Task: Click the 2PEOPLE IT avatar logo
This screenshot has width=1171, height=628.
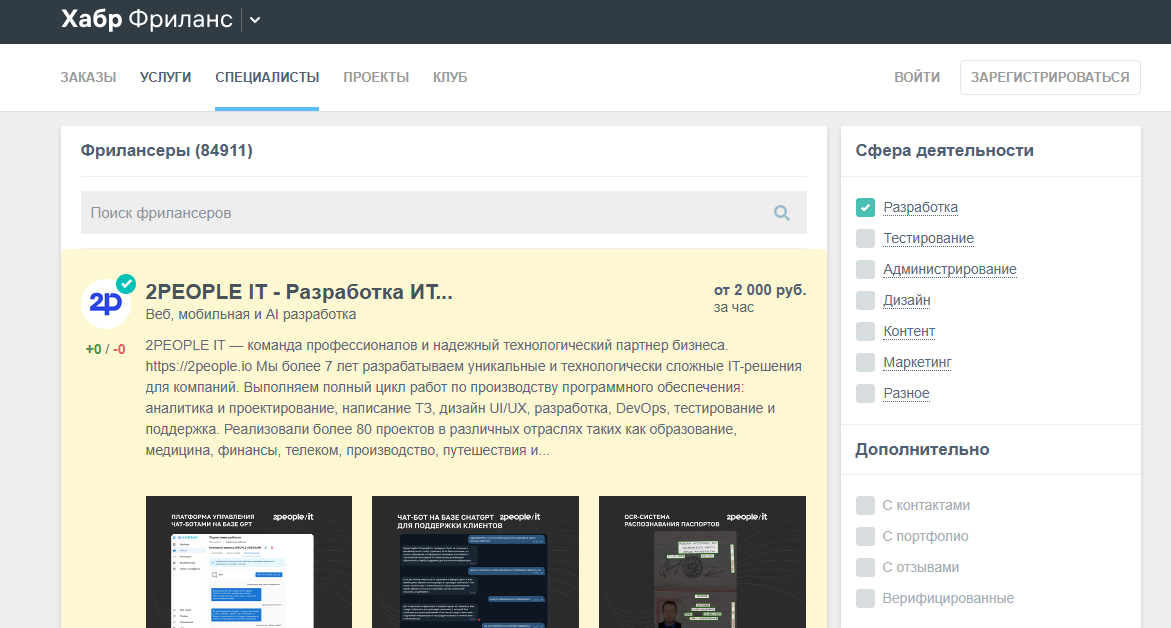Action: 105,304
